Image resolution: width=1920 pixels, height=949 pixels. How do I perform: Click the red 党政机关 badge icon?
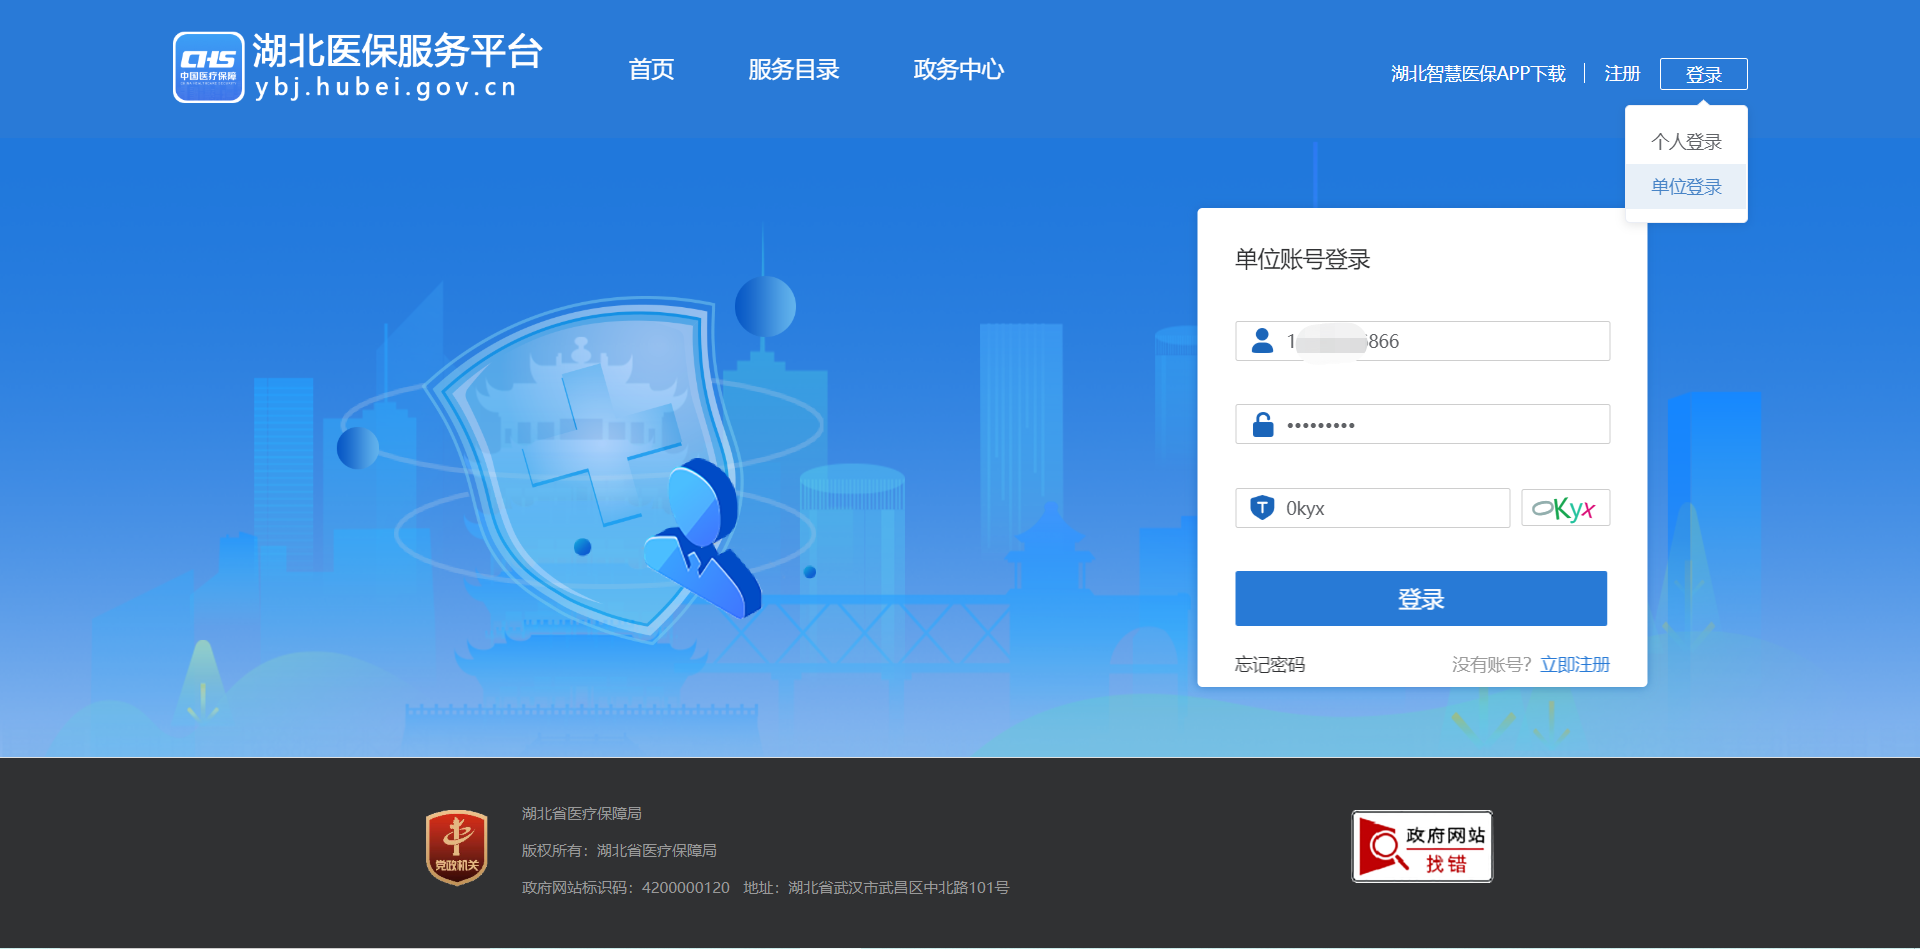[456, 847]
